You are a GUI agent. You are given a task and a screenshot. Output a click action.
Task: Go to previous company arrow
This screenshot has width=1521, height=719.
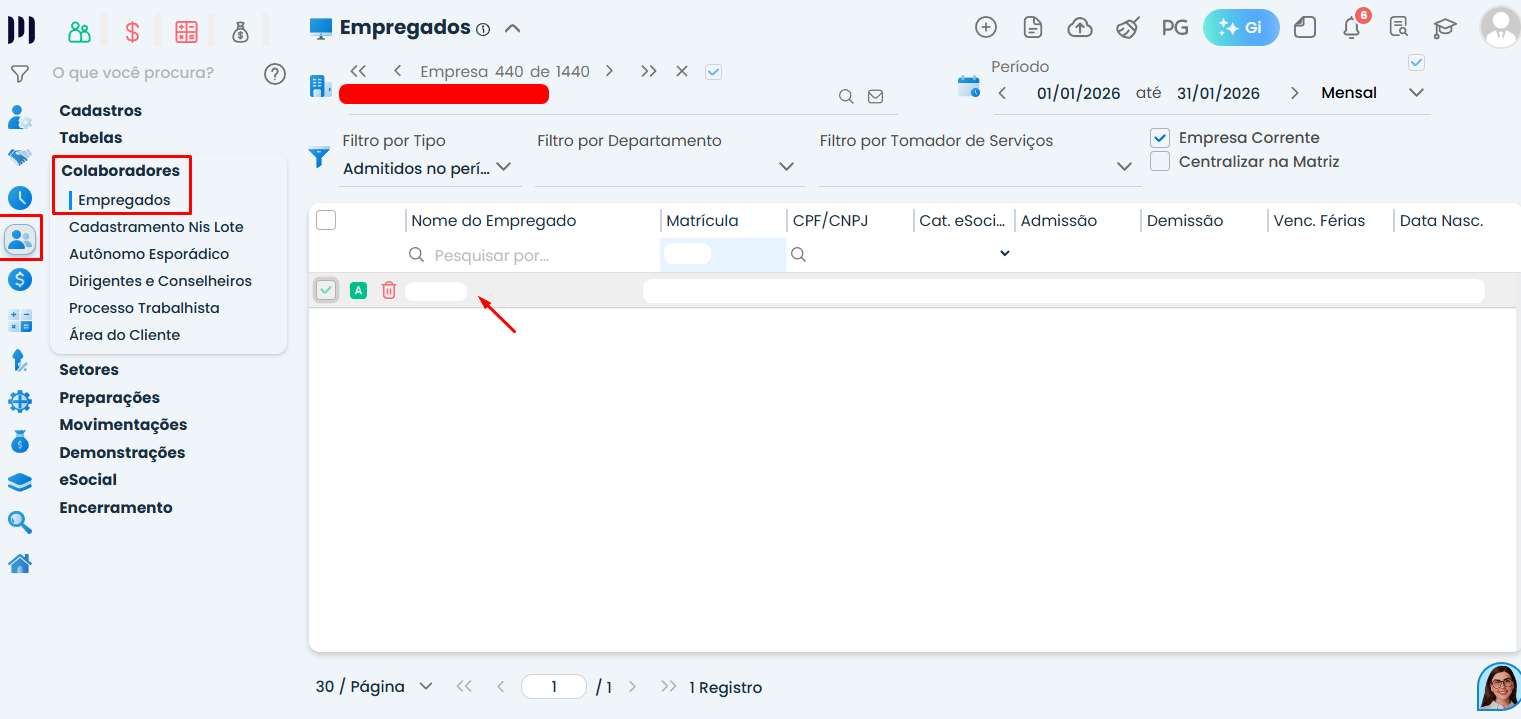click(398, 72)
